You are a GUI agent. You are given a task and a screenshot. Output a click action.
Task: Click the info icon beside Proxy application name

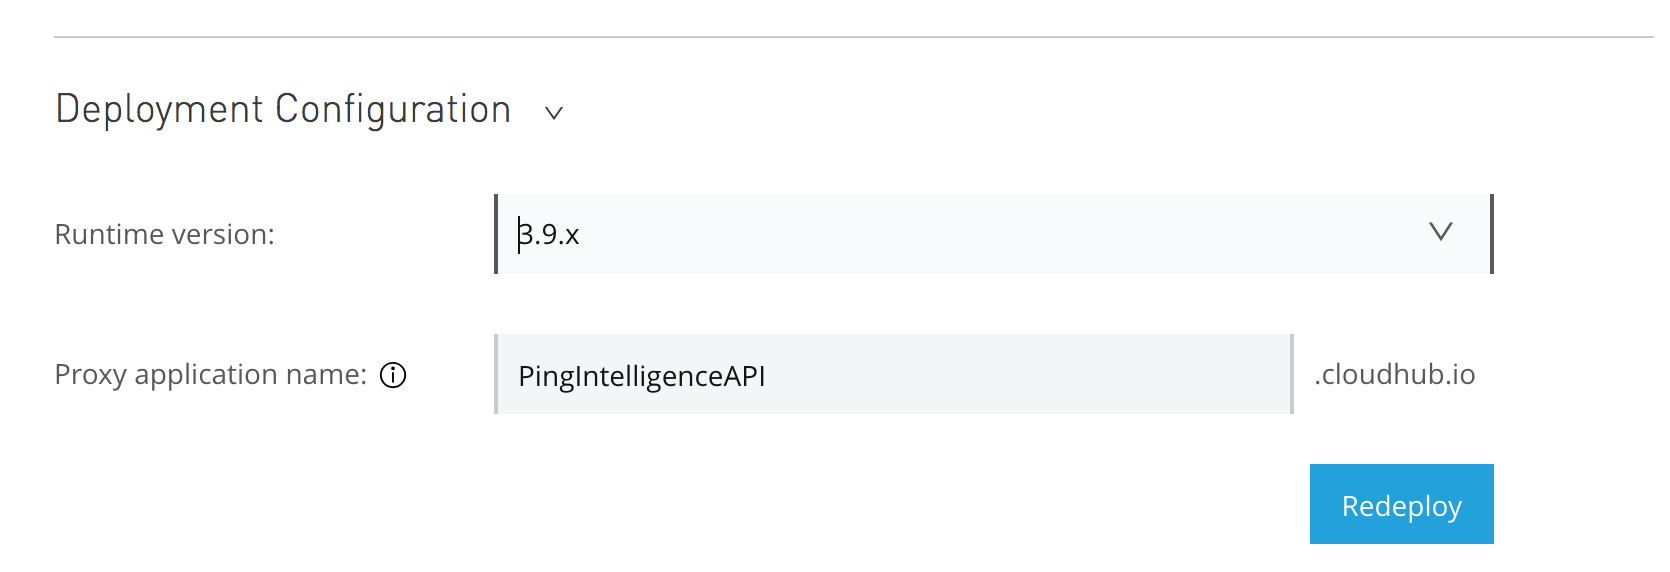[393, 375]
